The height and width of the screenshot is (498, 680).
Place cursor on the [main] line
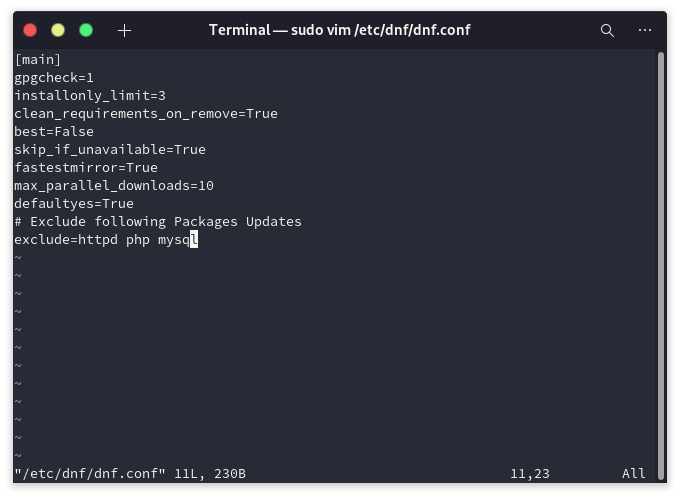(38, 59)
